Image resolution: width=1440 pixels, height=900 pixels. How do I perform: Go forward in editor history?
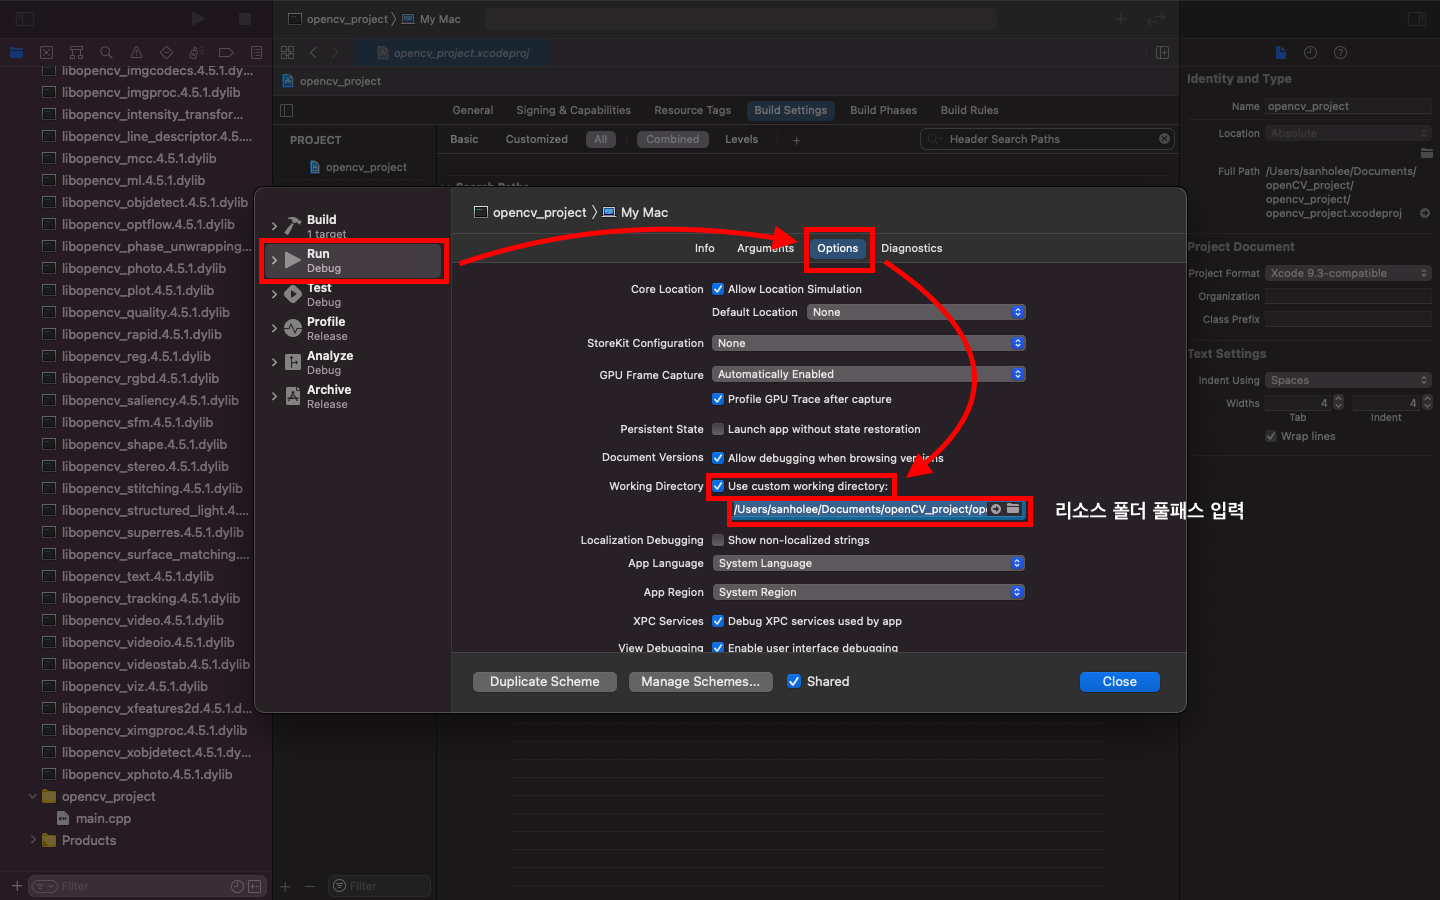(335, 52)
